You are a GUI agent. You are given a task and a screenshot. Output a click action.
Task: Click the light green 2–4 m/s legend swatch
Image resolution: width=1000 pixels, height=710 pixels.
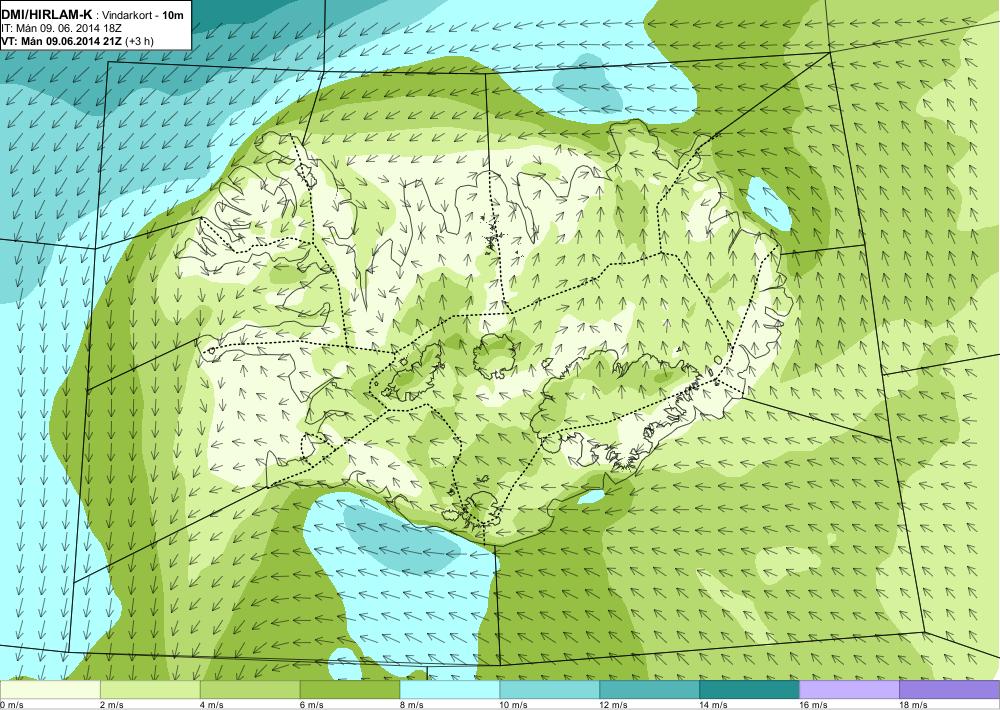150,690
